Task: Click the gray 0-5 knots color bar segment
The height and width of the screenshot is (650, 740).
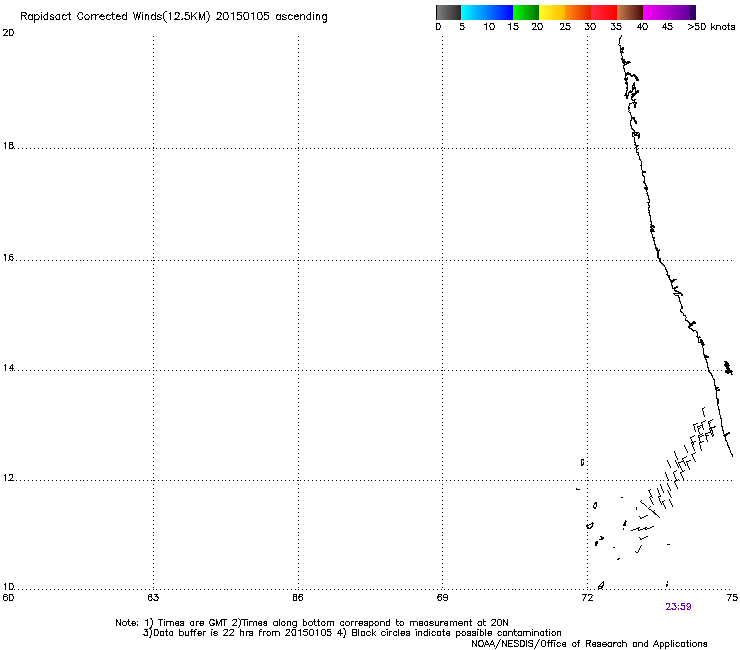Action: pos(449,12)
